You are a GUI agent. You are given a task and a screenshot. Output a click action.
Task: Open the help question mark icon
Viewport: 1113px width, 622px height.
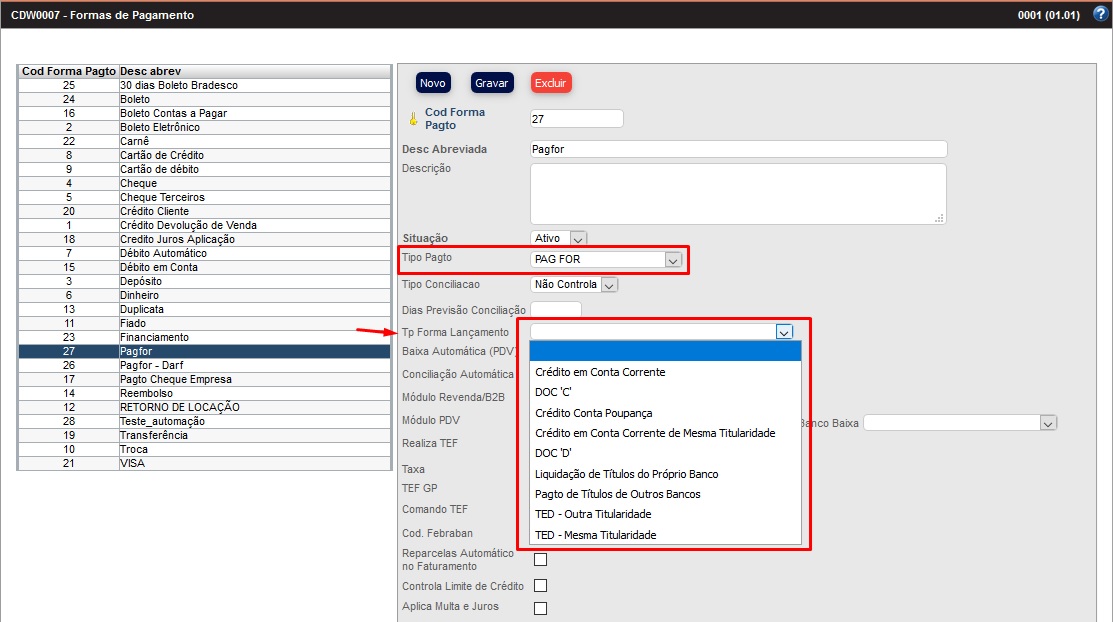(x=1100, y=15)
